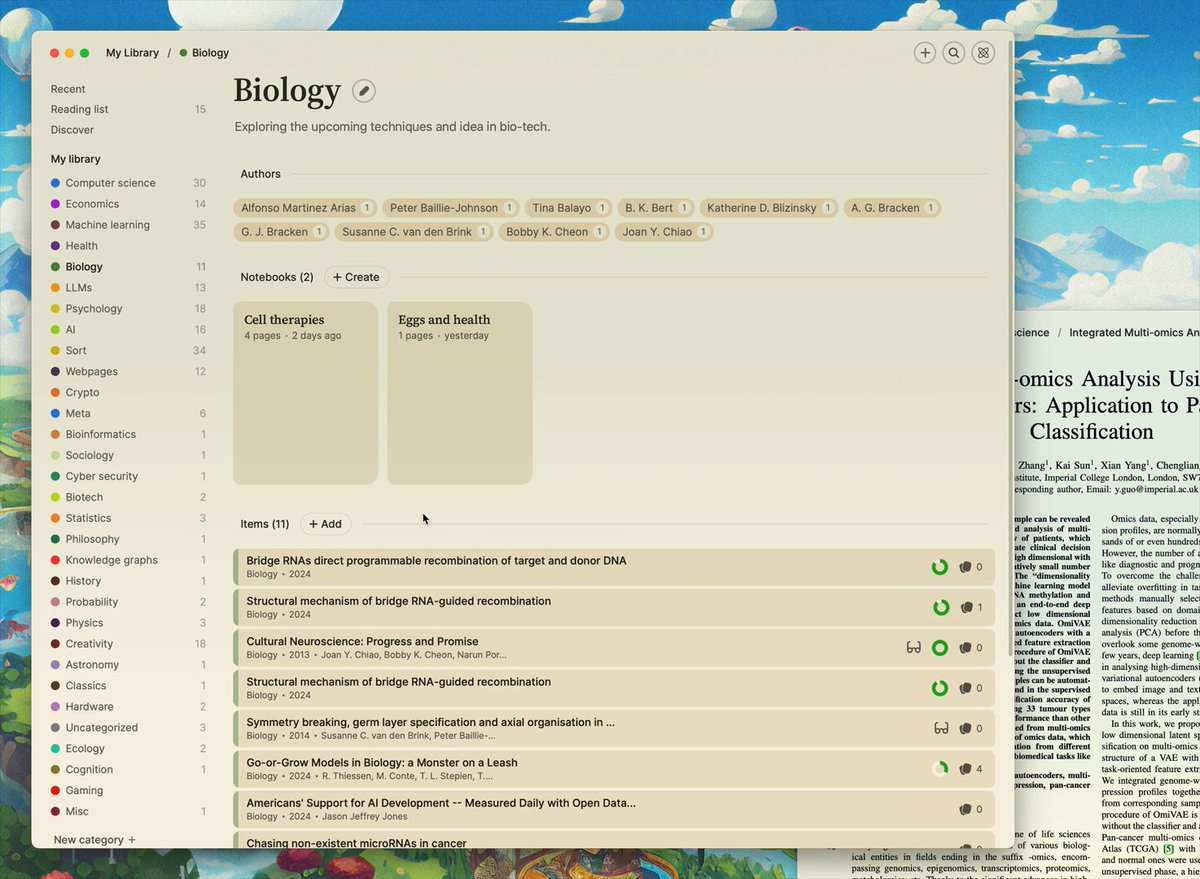Filter by author G. J. Bracken
This screenshot has width=1200, height=879.
pyautogui.click(x=281, y=232)
